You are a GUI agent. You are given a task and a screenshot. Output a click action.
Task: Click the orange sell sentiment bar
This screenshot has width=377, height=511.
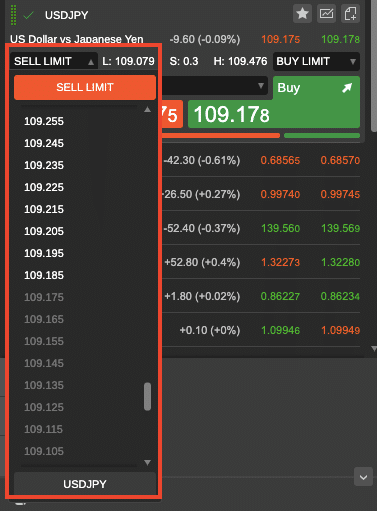221,136
